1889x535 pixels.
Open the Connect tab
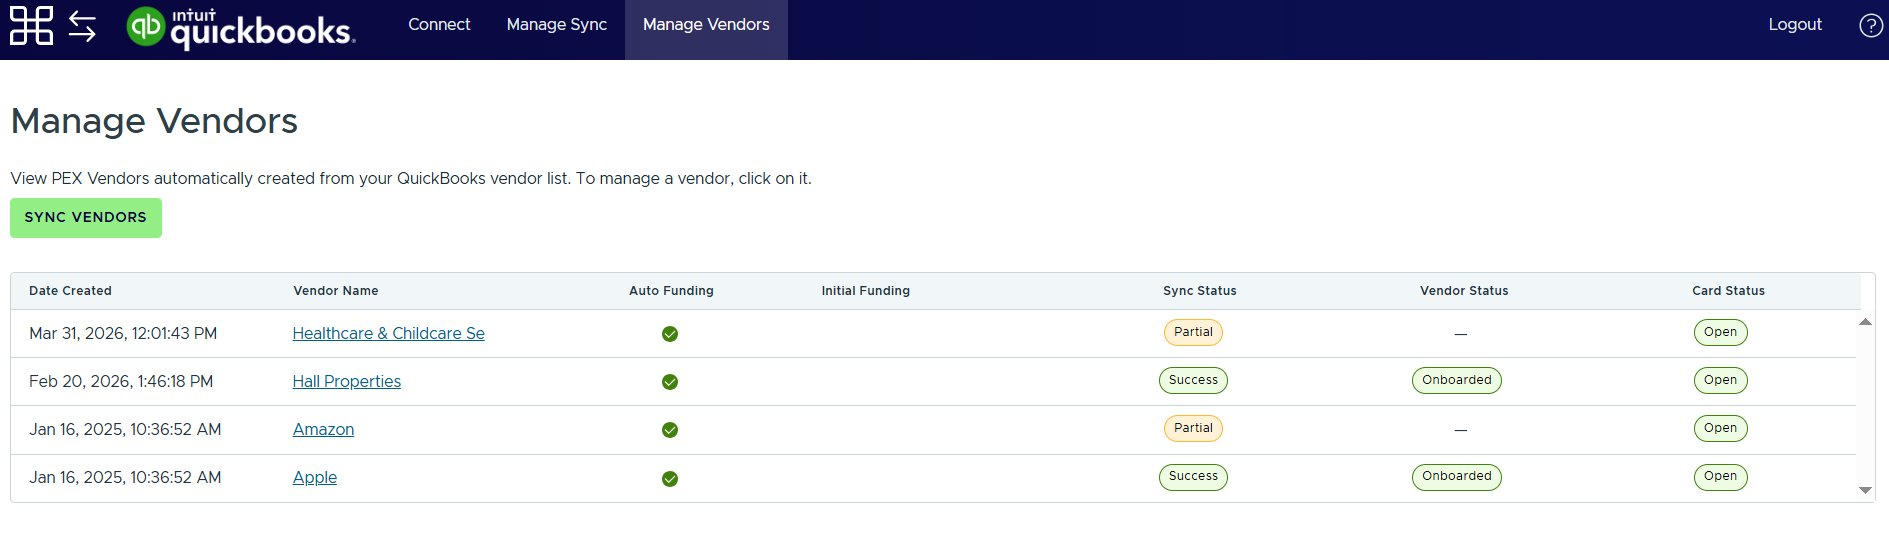pos(439,25)
